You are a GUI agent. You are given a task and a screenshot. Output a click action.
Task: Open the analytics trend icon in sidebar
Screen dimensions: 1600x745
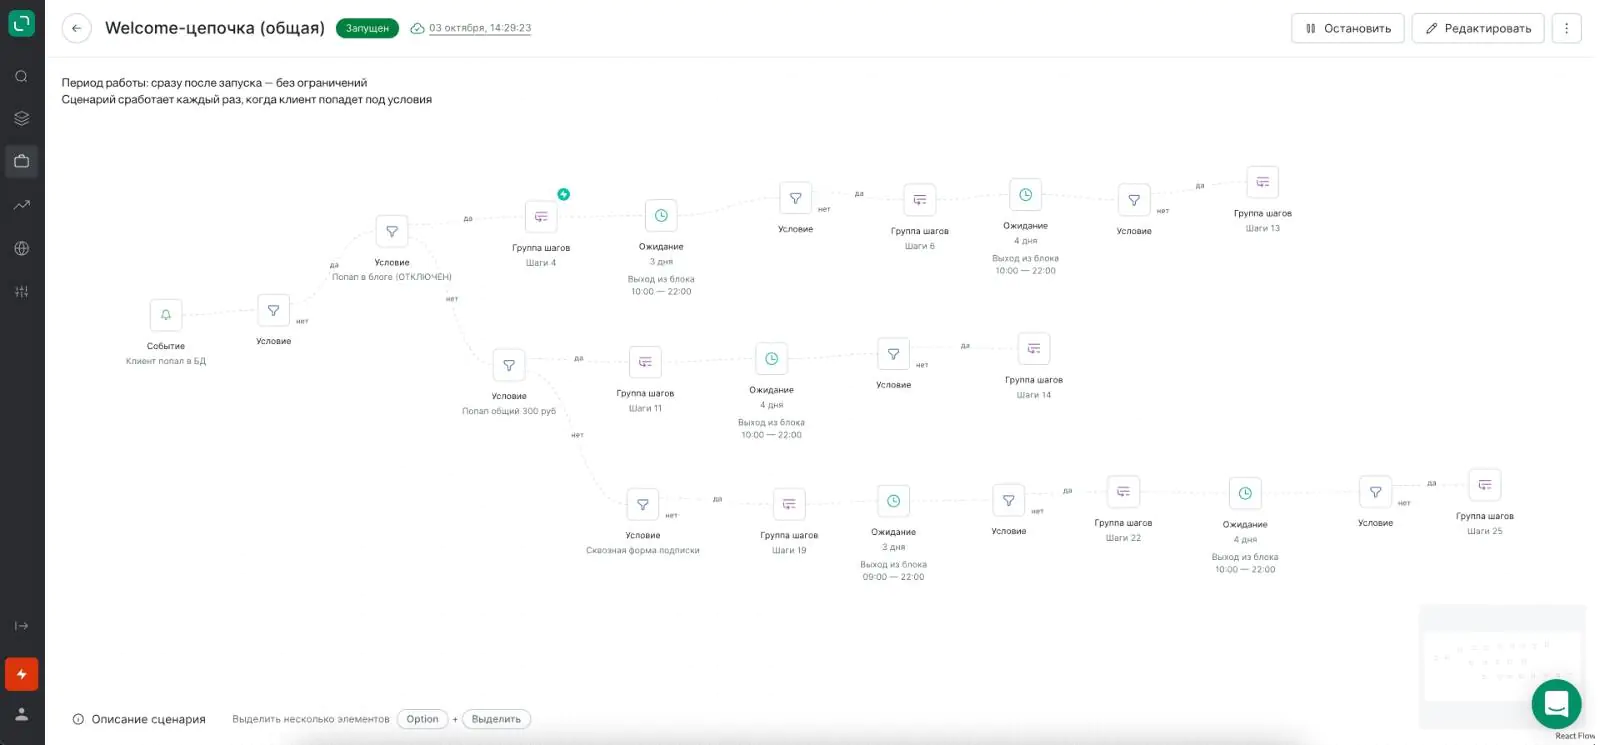pyautogui.click(x=21, y=205)
